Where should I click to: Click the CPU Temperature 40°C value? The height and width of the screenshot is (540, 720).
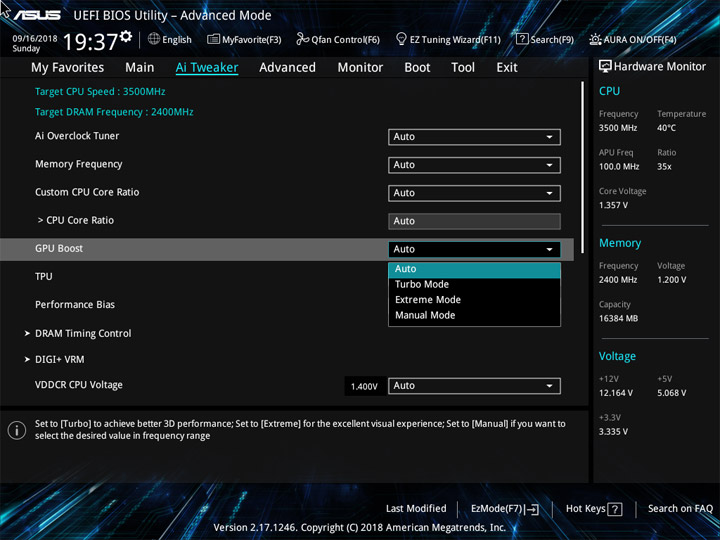click(666, 128)
